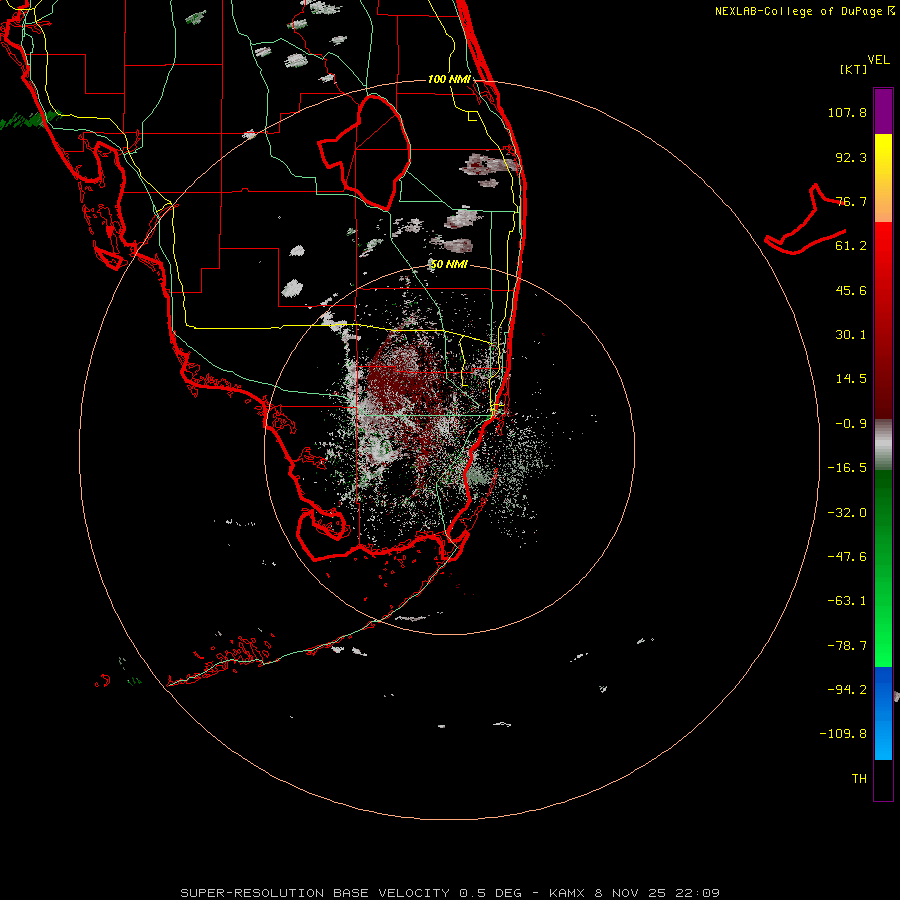Select the -63.1 velocity scale value
This screenshot has height=900, width=900.
847,601
